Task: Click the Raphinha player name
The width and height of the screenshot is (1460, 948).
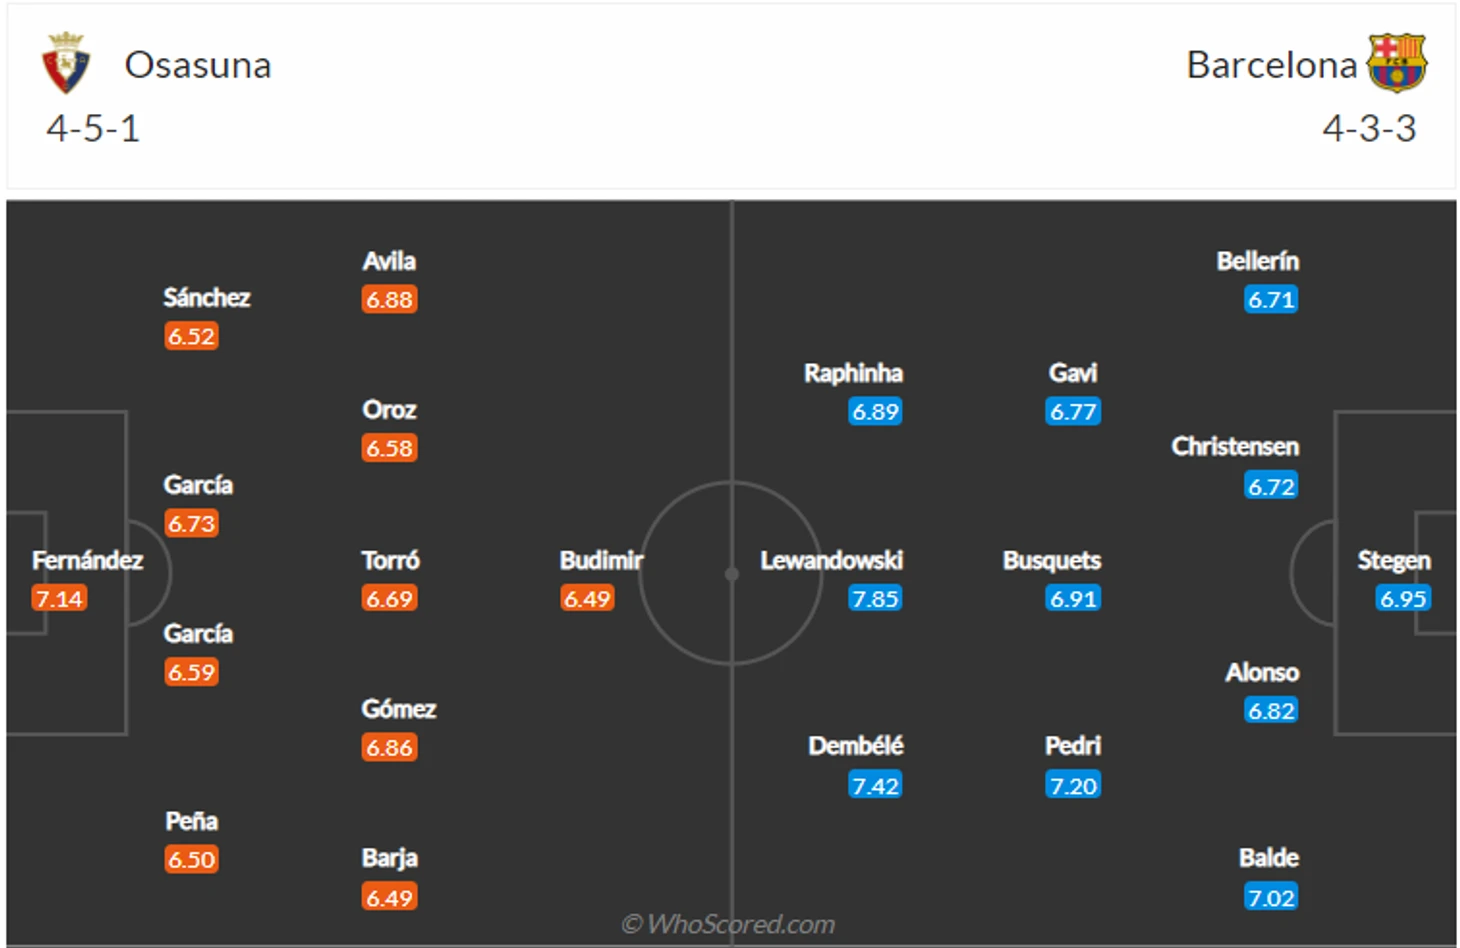Action: pyautogui.click(x=853, y=373)
